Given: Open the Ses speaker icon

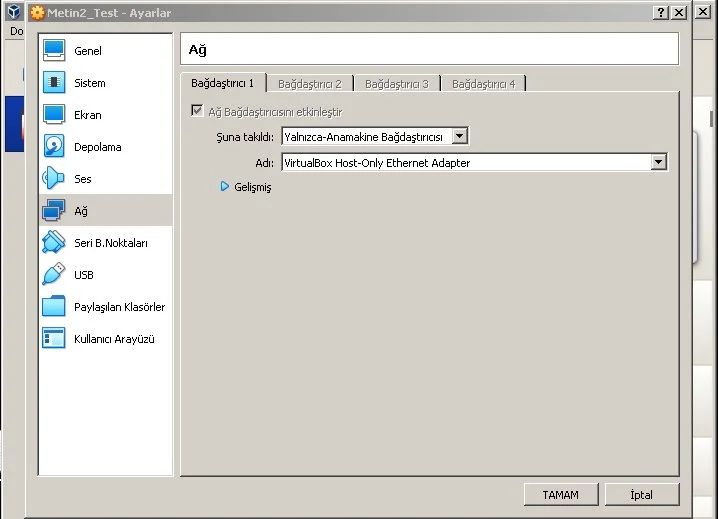Looking at the screenshot, I should [54, 179].
